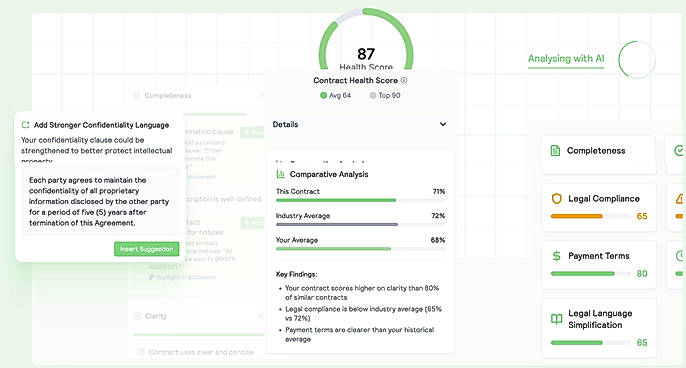
Task: Click the Completeness document icon
Action: [555, 151]
